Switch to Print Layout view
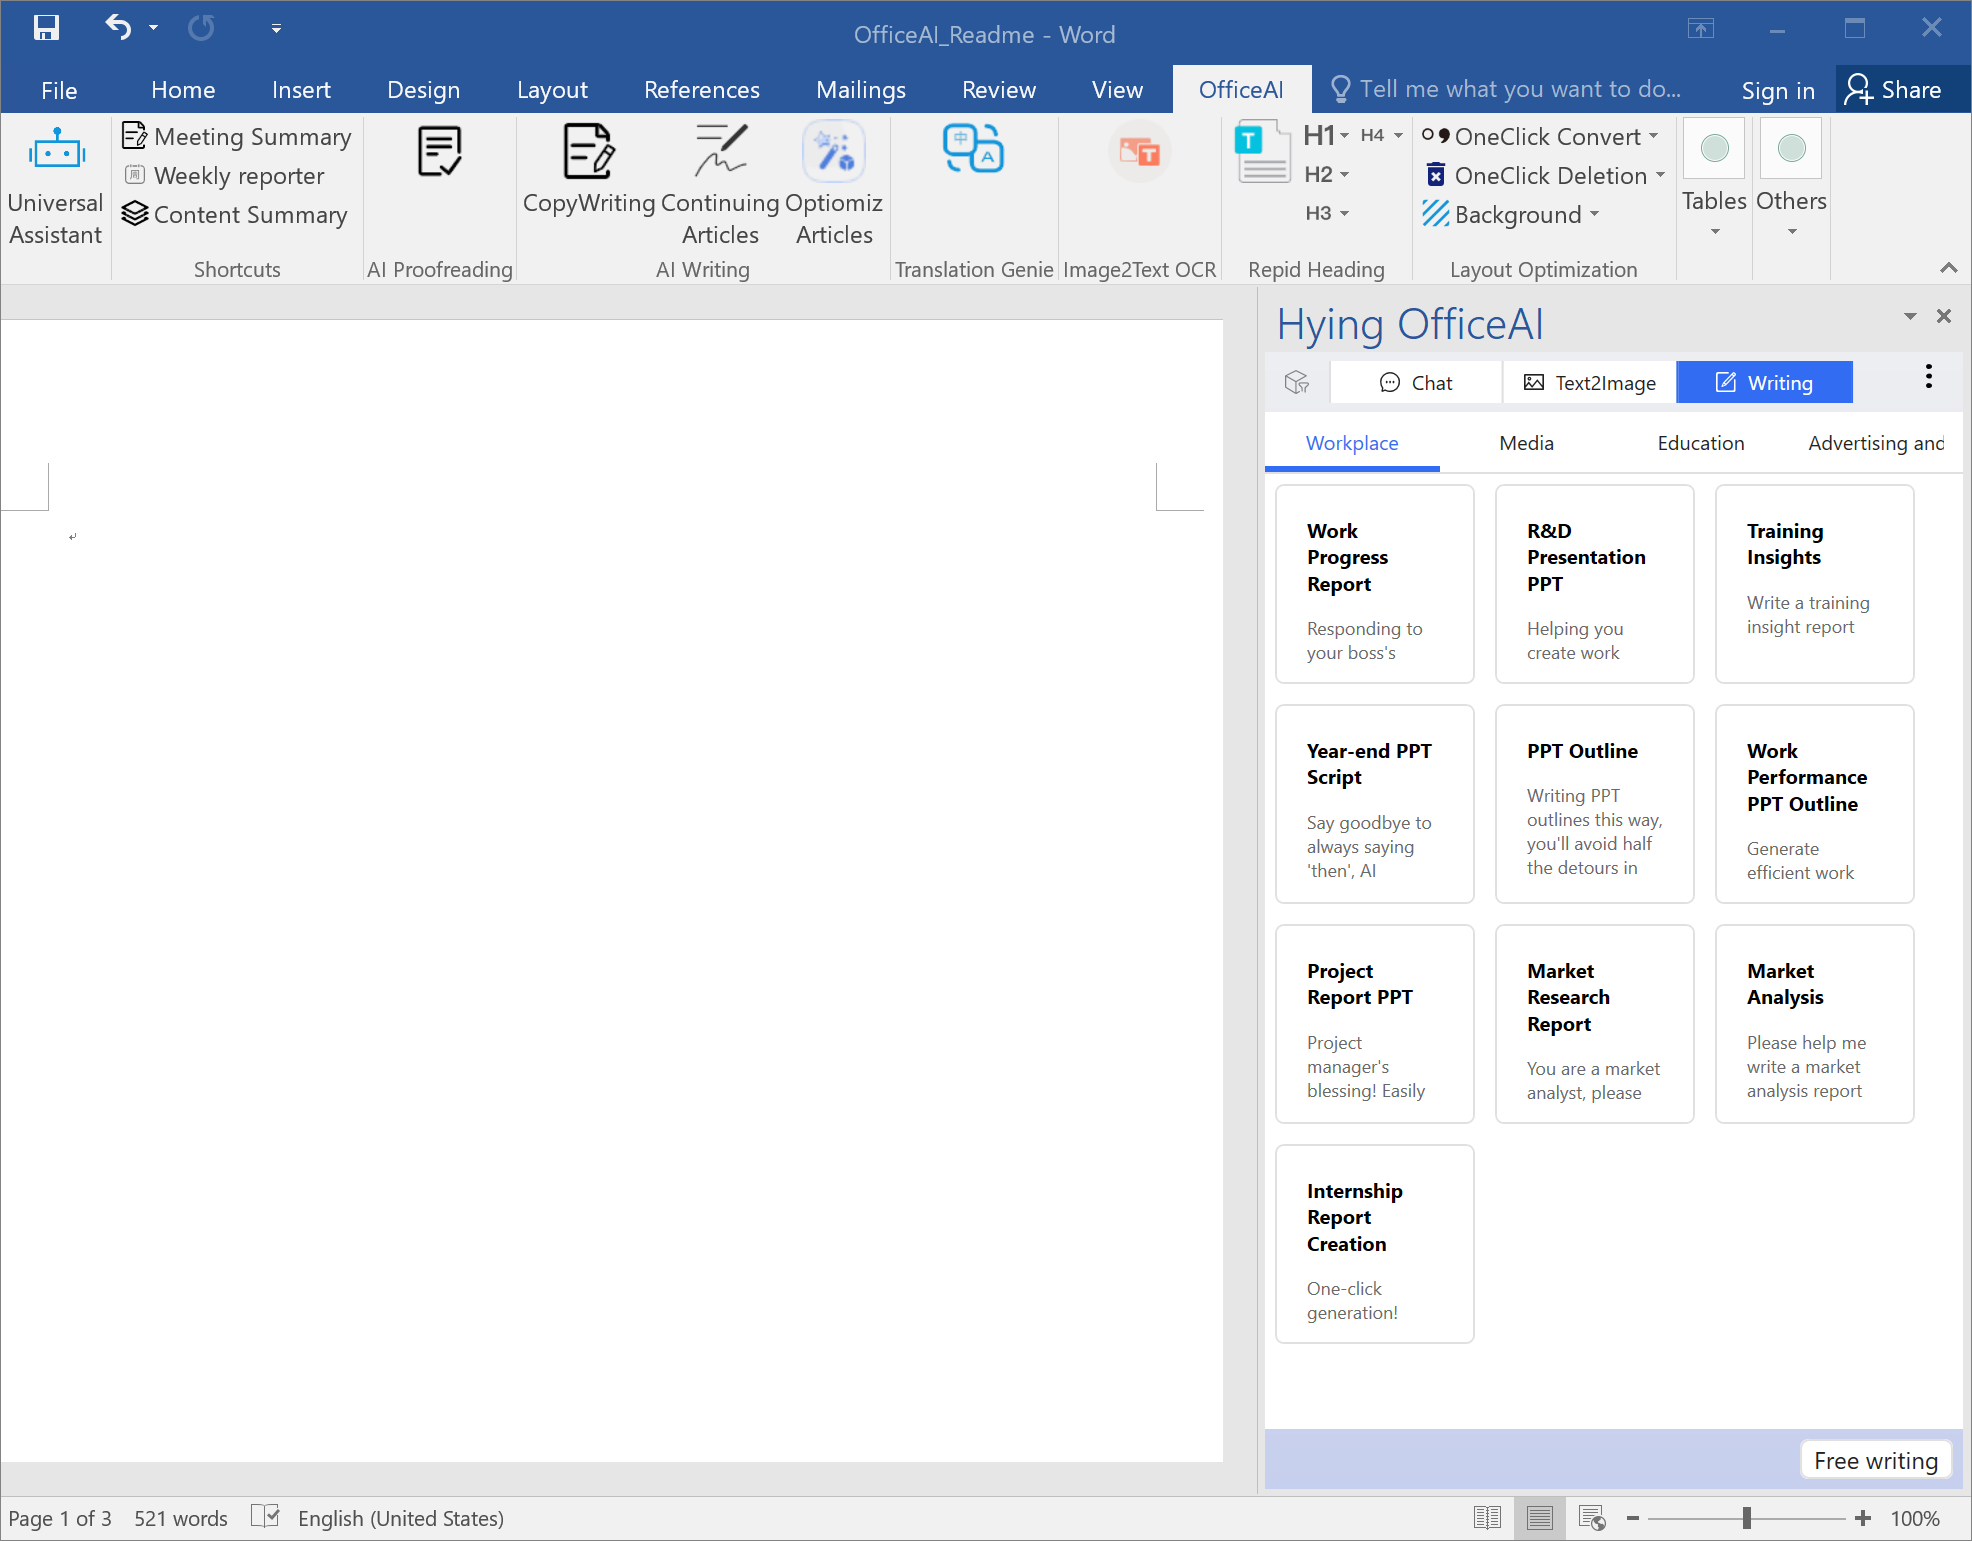This screenshot has width=1972, height=1541. [1539, 1518]
